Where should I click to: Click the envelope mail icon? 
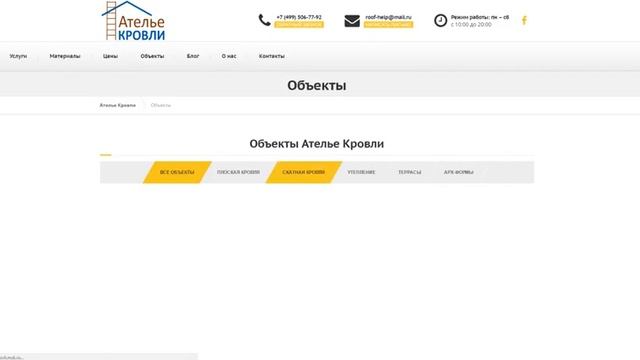click(x=352, y=21)
